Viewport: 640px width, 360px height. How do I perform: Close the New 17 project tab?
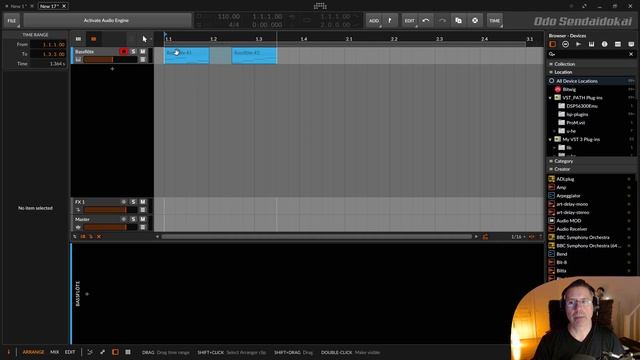tap(64, 6)
